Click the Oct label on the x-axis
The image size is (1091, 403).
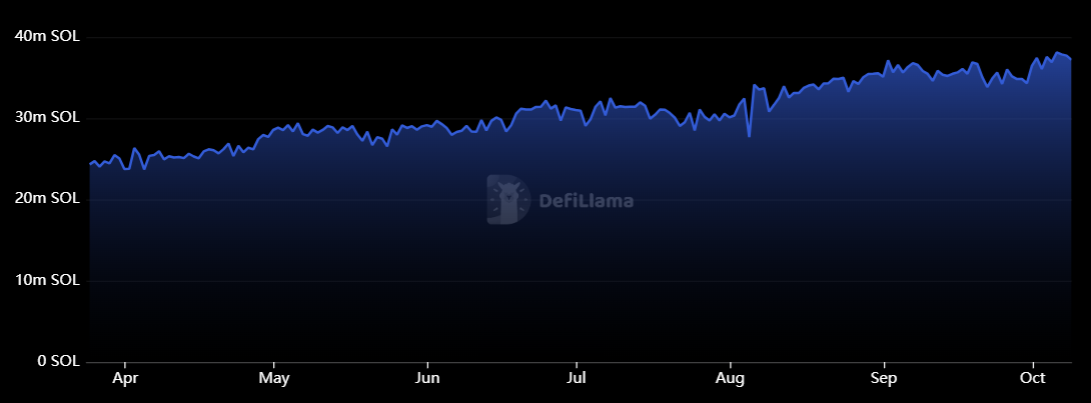tap(1033, 379)
